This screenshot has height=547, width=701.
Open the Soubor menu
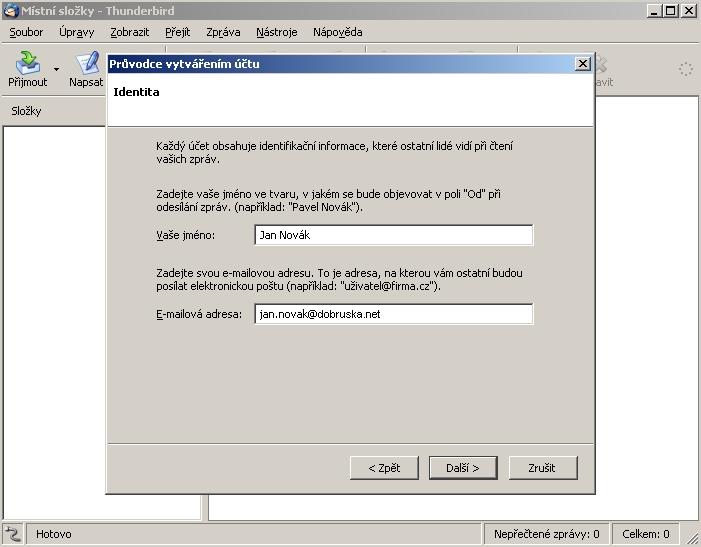click(26, 32)
